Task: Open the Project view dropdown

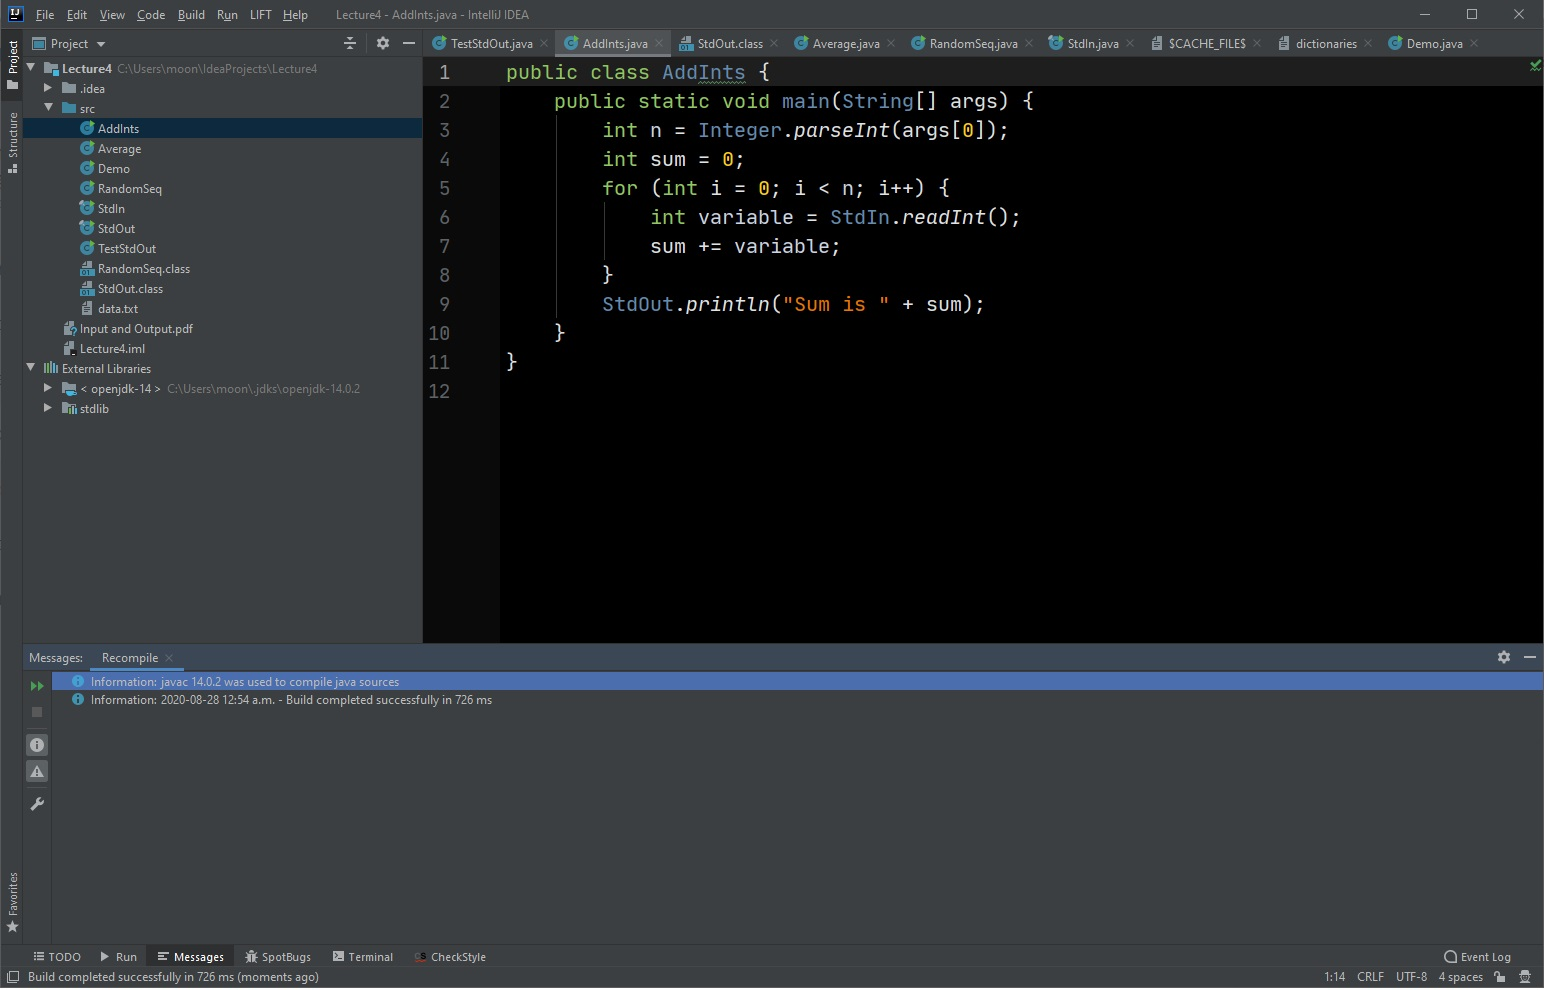Action: [99, 43]
